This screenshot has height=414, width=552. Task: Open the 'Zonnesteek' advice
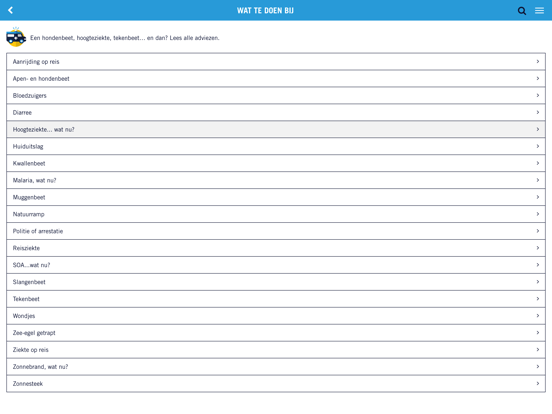coord(276,383)
